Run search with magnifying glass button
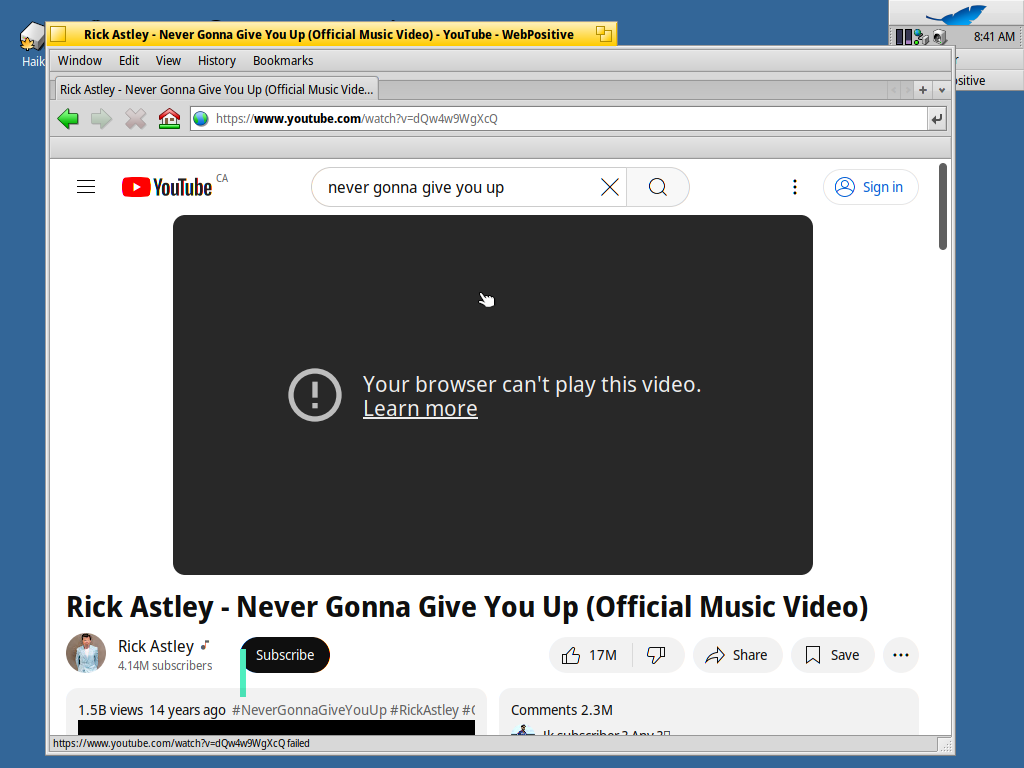Viewport: 1024px width, 768px height. point(658,187)
